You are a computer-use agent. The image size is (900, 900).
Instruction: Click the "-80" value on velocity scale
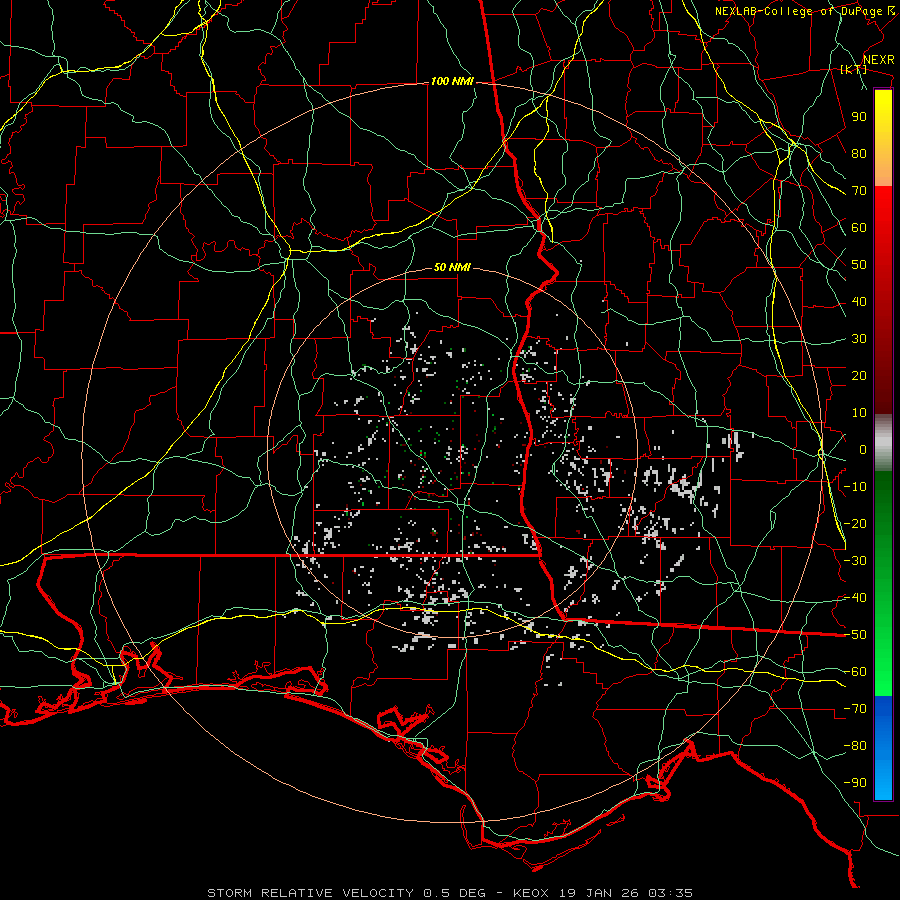coord(855,746)
